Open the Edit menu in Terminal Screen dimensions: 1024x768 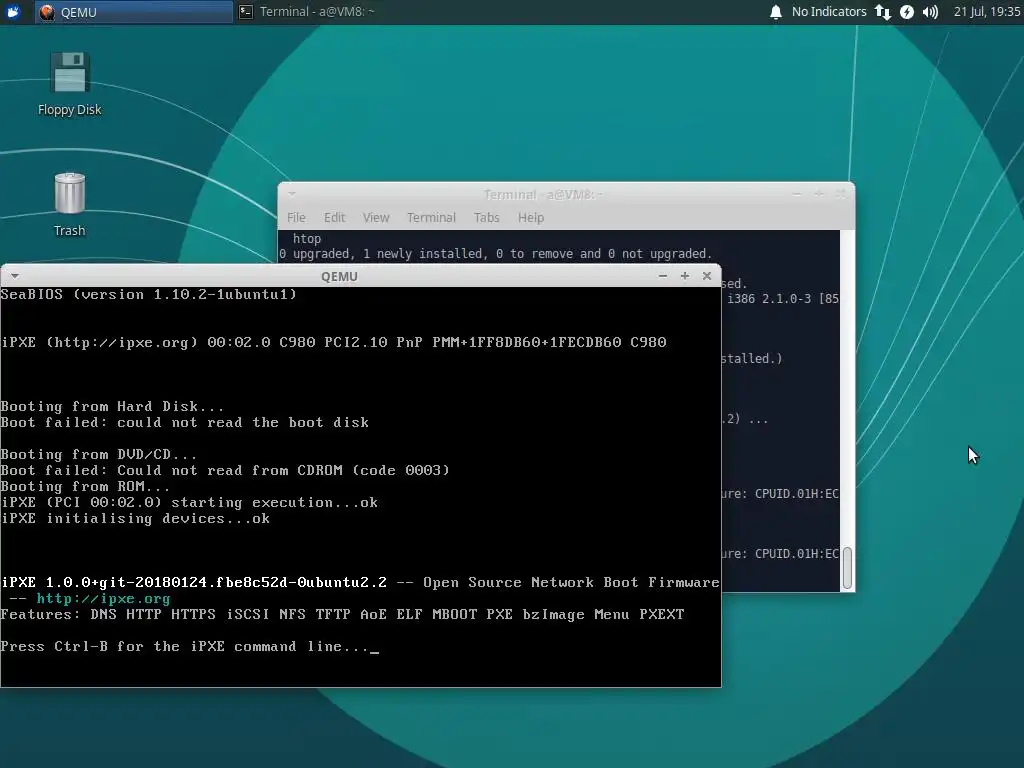334,217
